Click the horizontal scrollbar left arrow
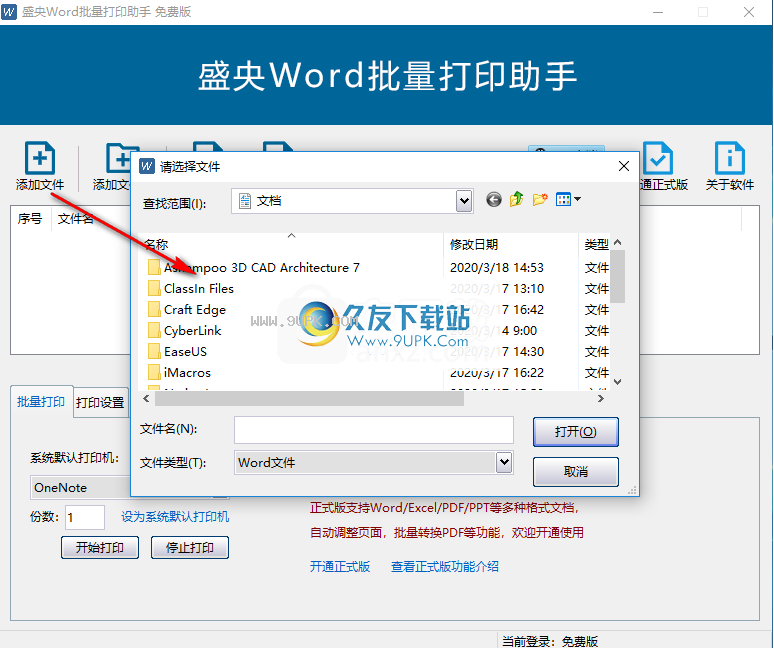The image size is (774, 648). (x=146, y=399)
